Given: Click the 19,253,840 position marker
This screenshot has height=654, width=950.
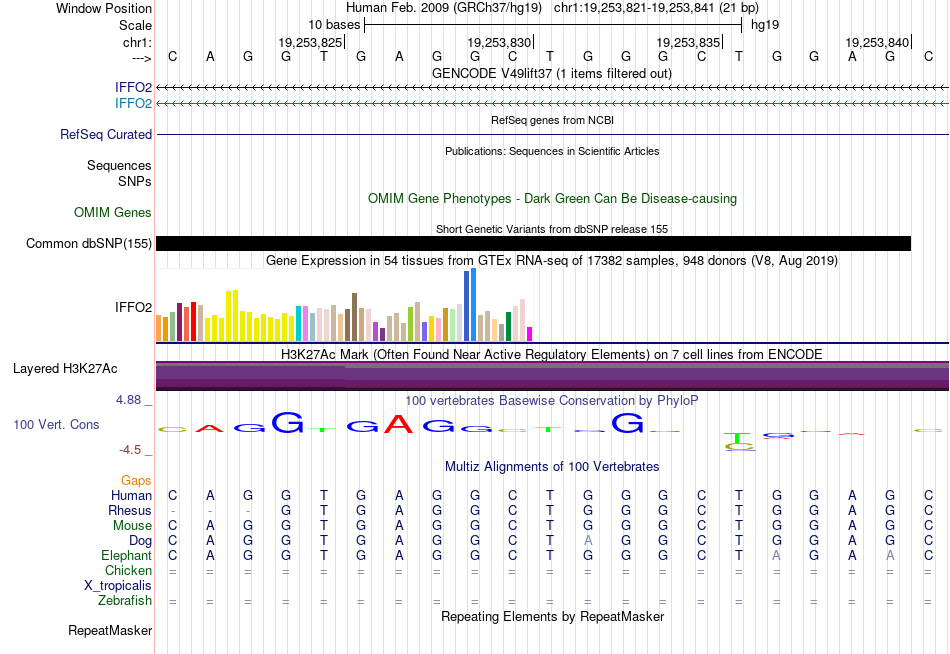Looking at the screenshot, I should (x=878, y=42).
